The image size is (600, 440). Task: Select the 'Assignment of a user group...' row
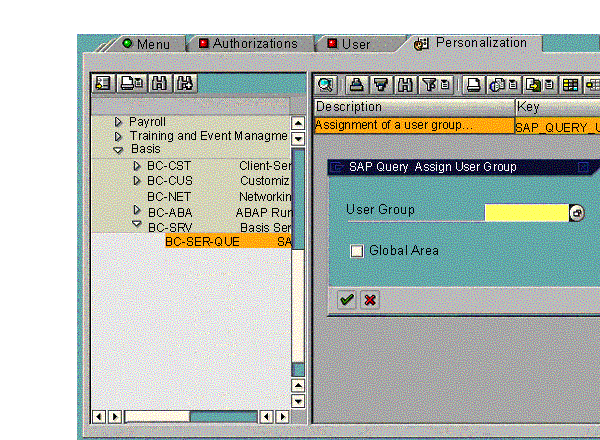pos(413,125)
